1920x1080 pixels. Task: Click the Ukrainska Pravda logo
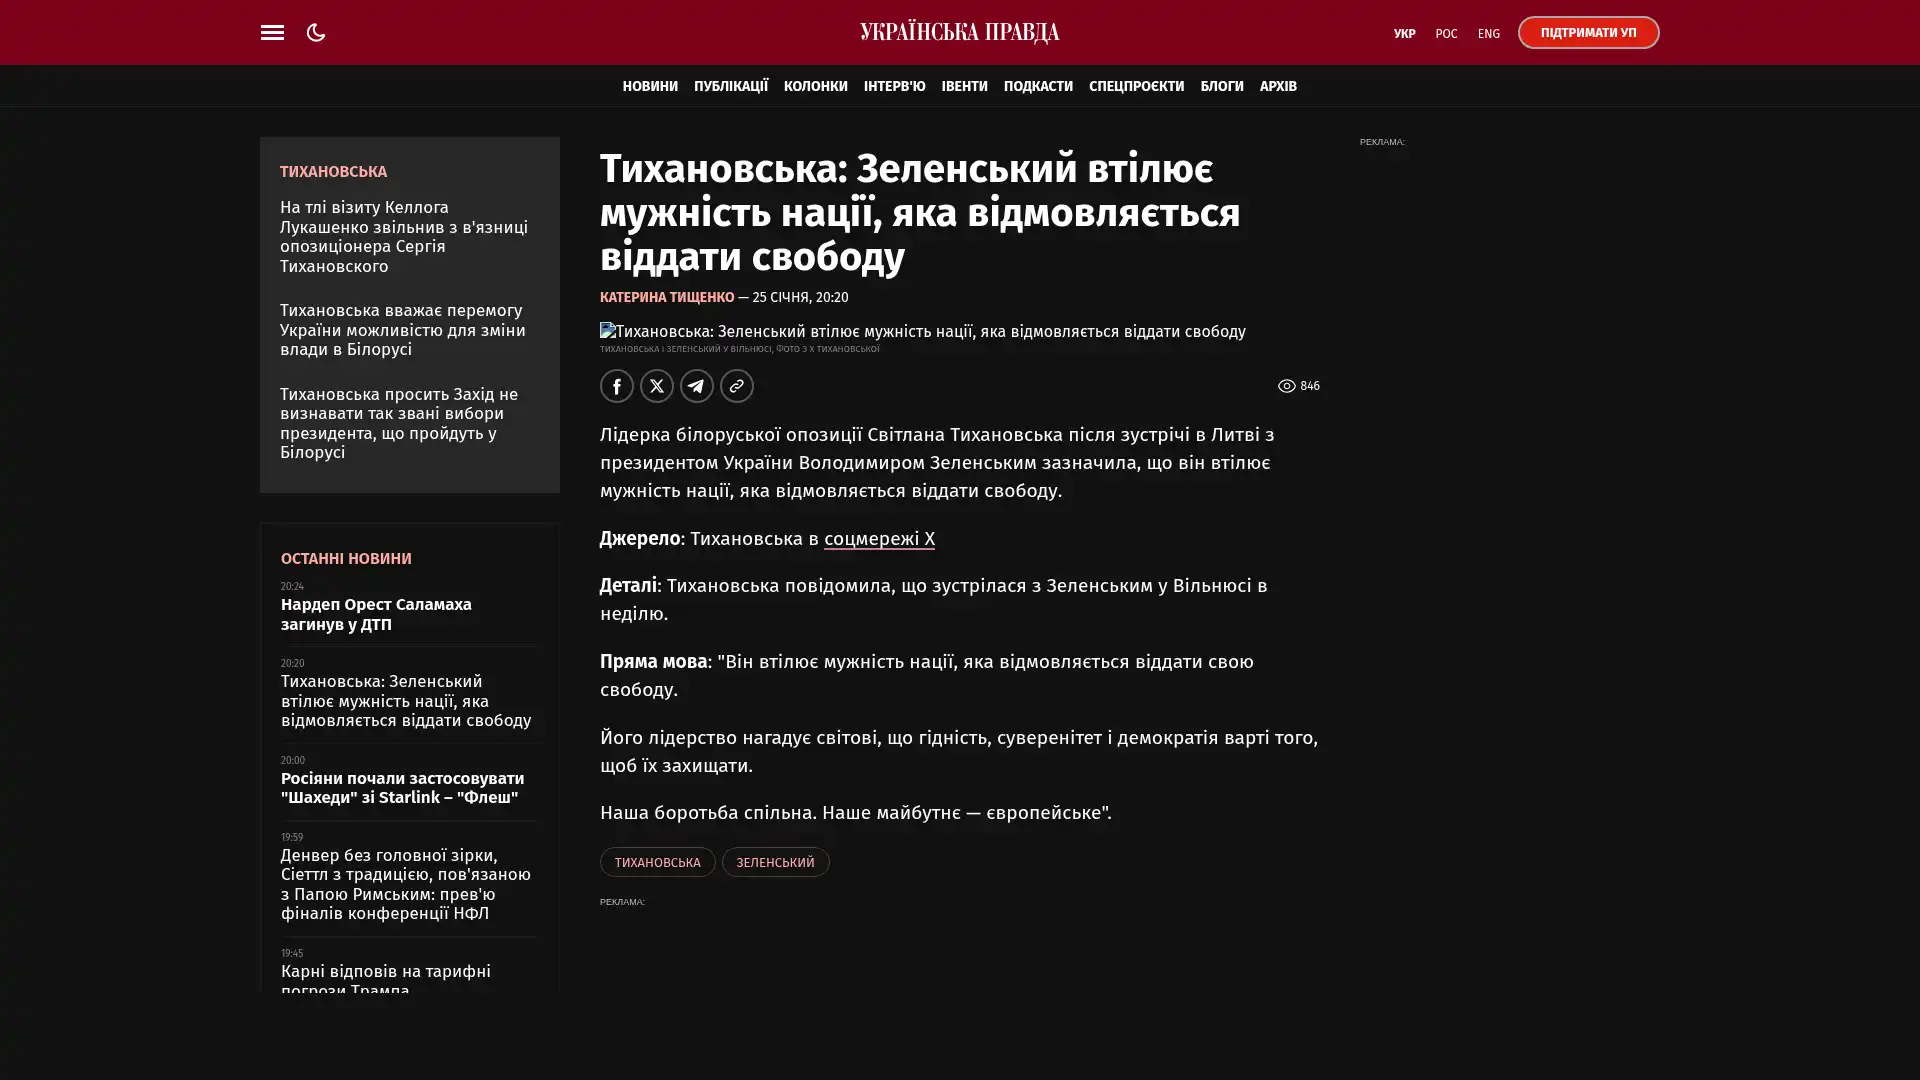[959, 32]
